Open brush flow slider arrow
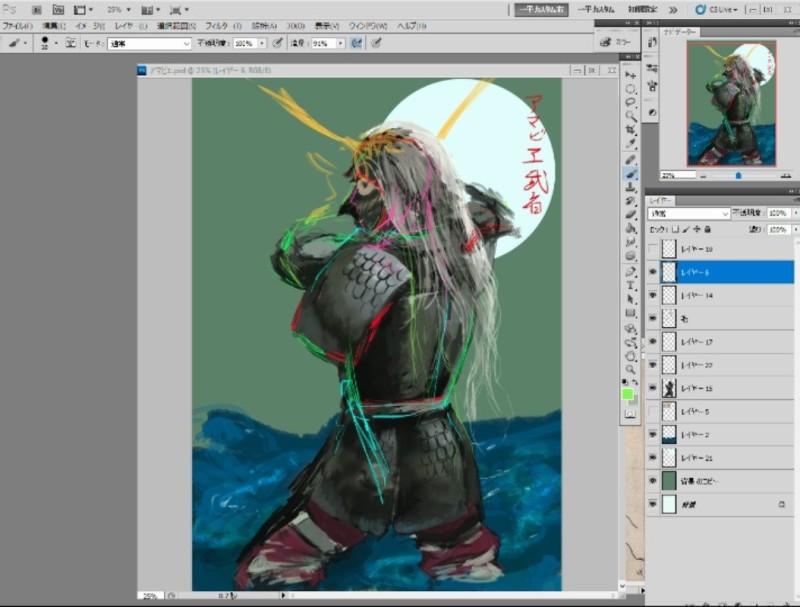 coord(340,44)
